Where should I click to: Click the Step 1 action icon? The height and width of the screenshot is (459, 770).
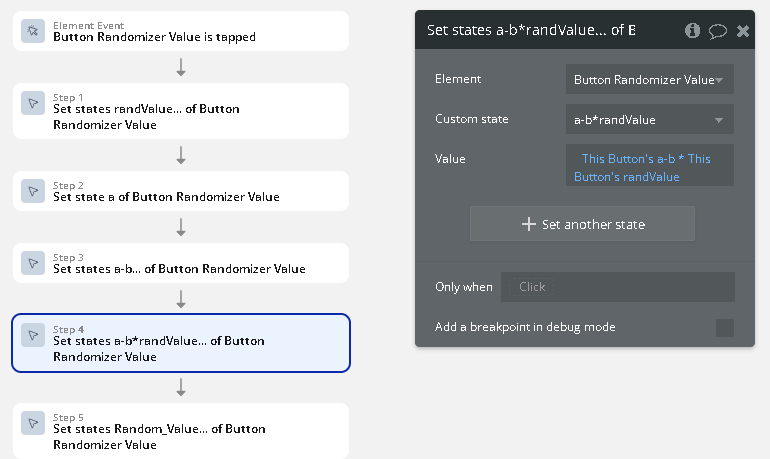click(33, 103)
